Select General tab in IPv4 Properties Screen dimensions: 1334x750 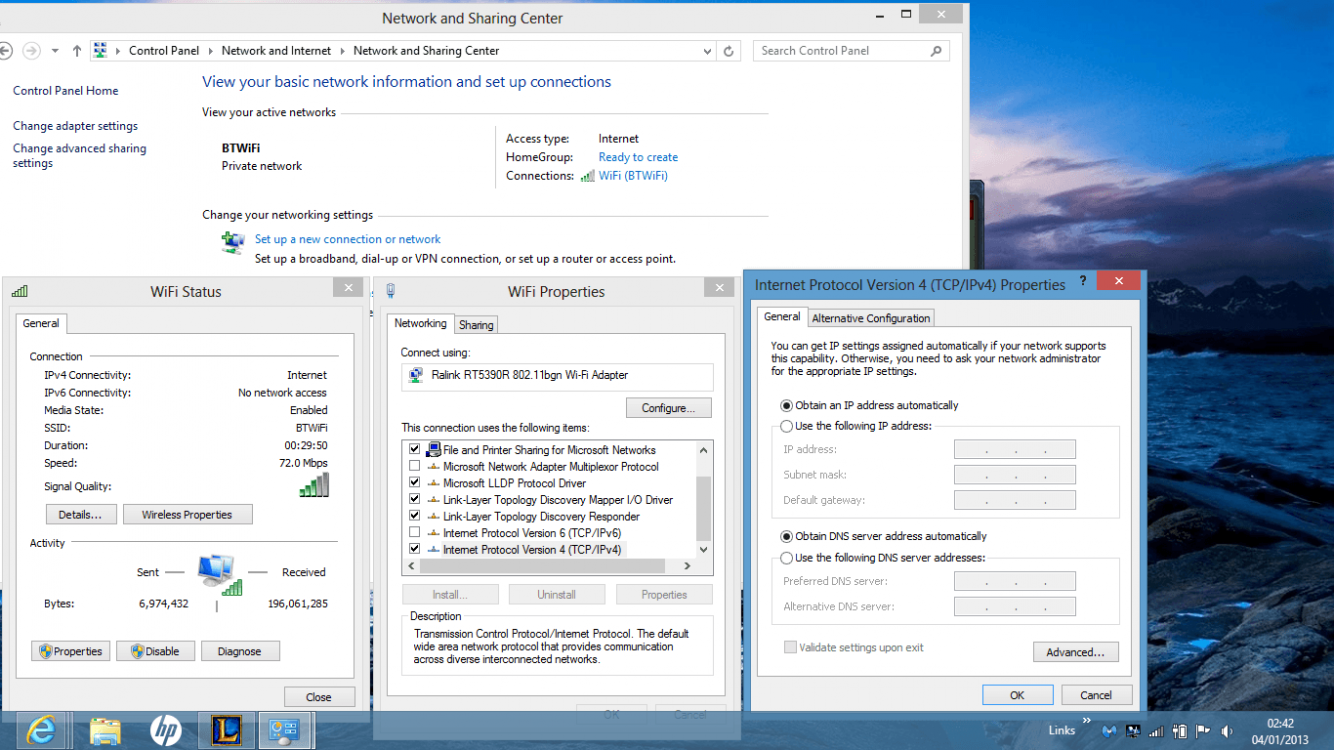point(782,317)
